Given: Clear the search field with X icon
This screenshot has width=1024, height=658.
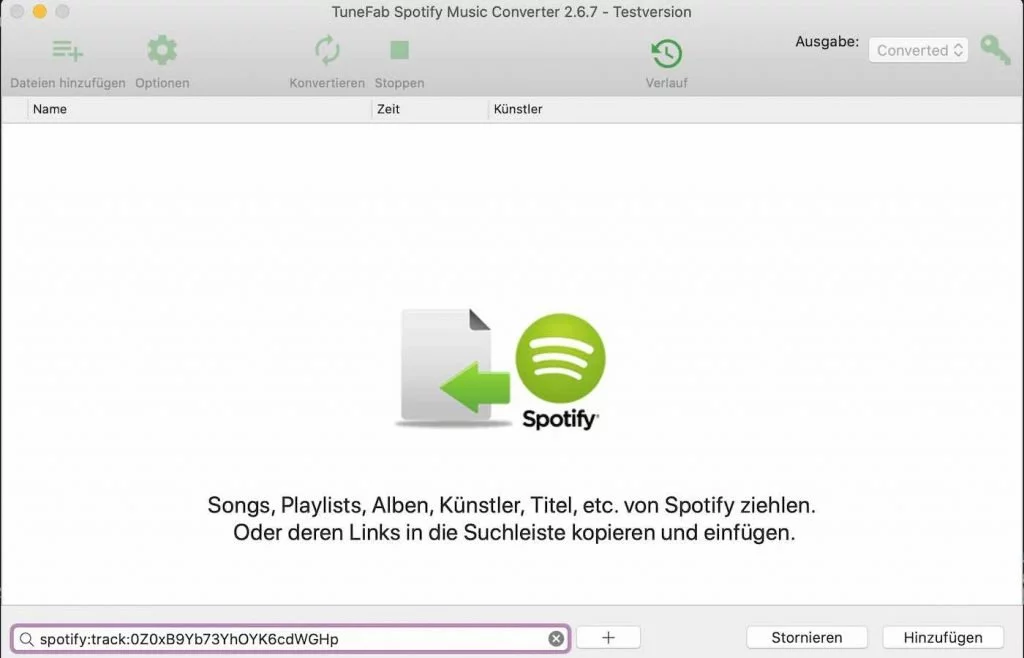Looking at the screenshot, I should (x=556, y=638).
